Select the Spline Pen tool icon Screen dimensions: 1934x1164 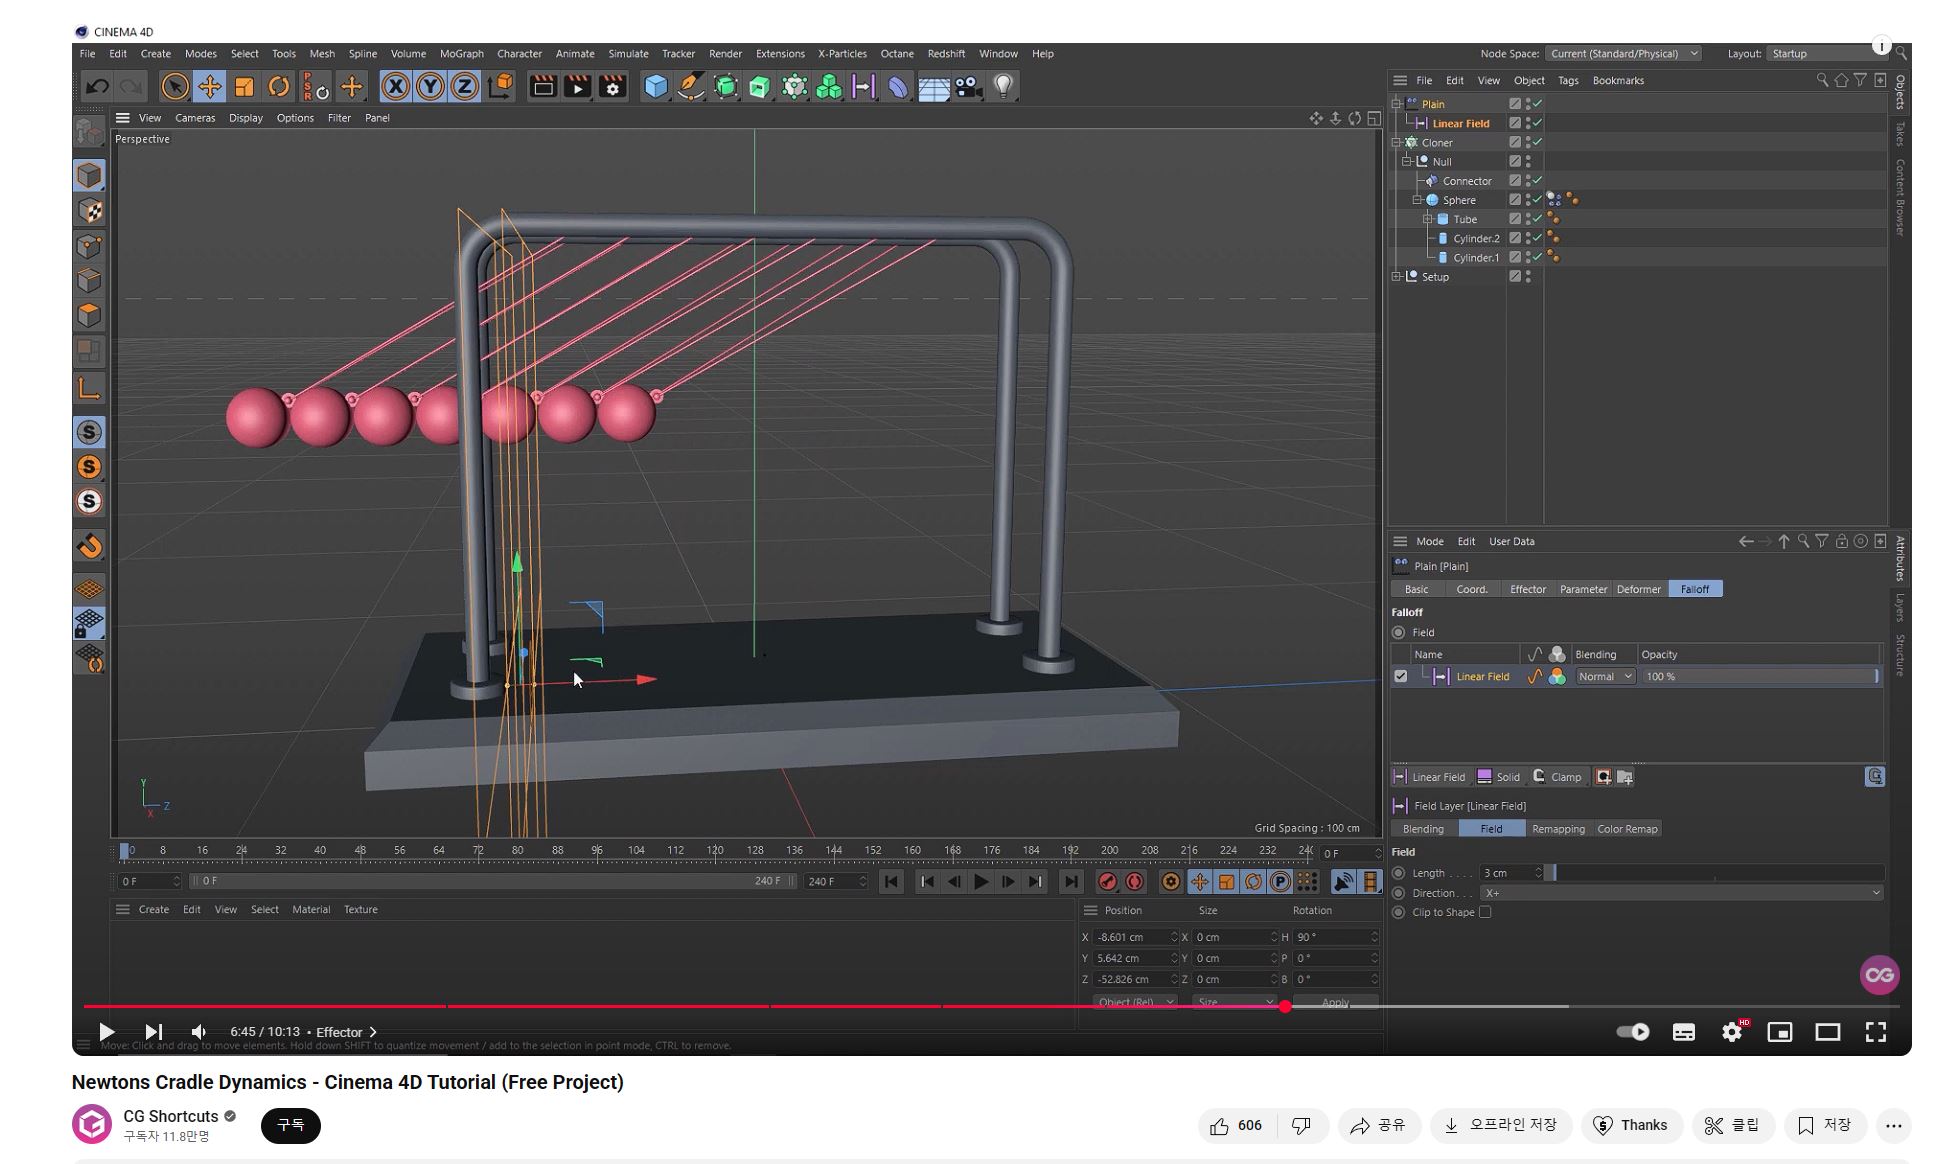pyautogui.click(x=690, y=87)
